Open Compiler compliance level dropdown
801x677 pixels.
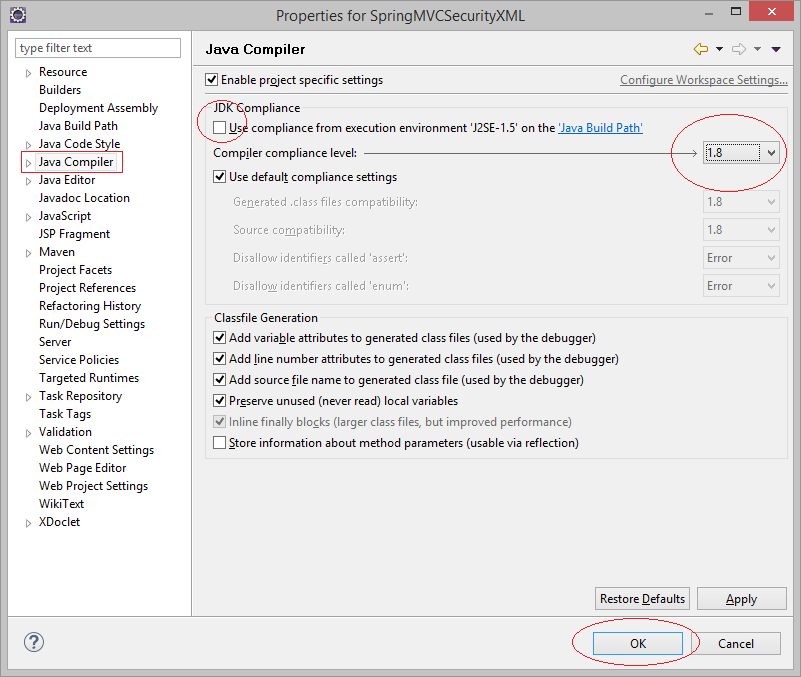[741, 153]
